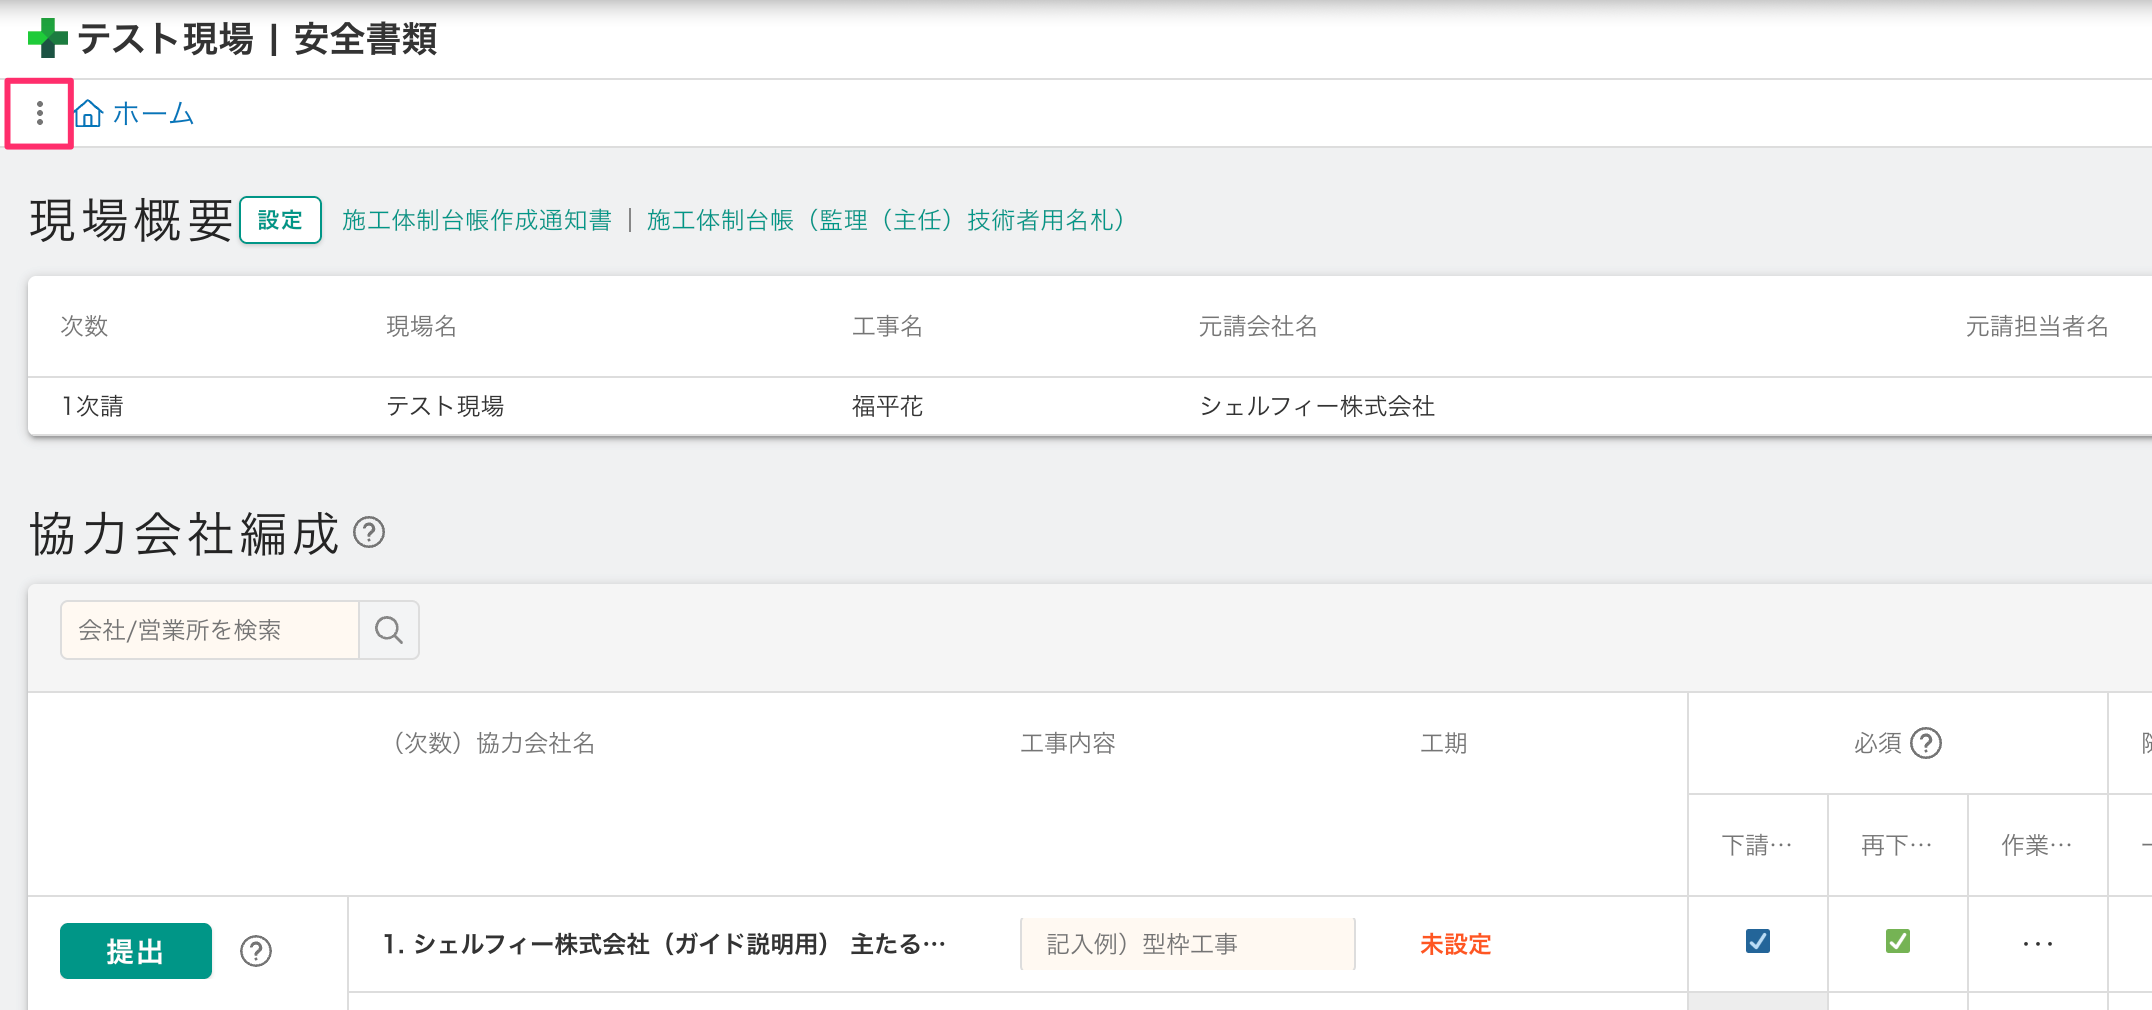Click the green plus logo
This screenshot has height=1010, width=2152.
pyautogui.click(x=47, y=39)
